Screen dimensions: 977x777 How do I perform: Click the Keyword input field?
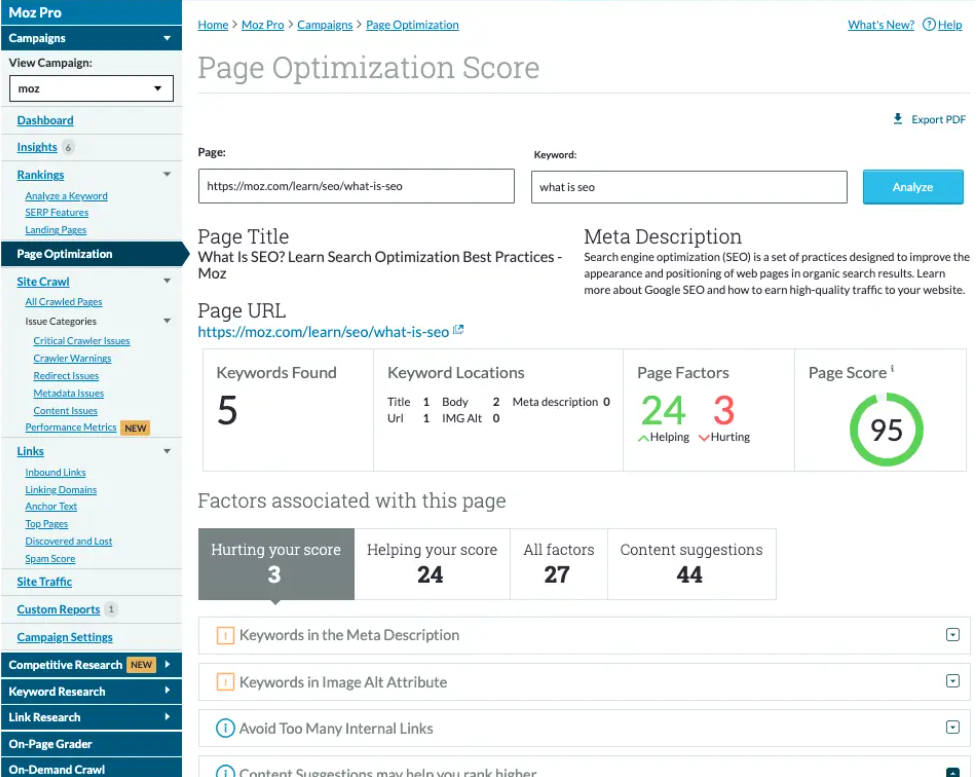(689, 187)
